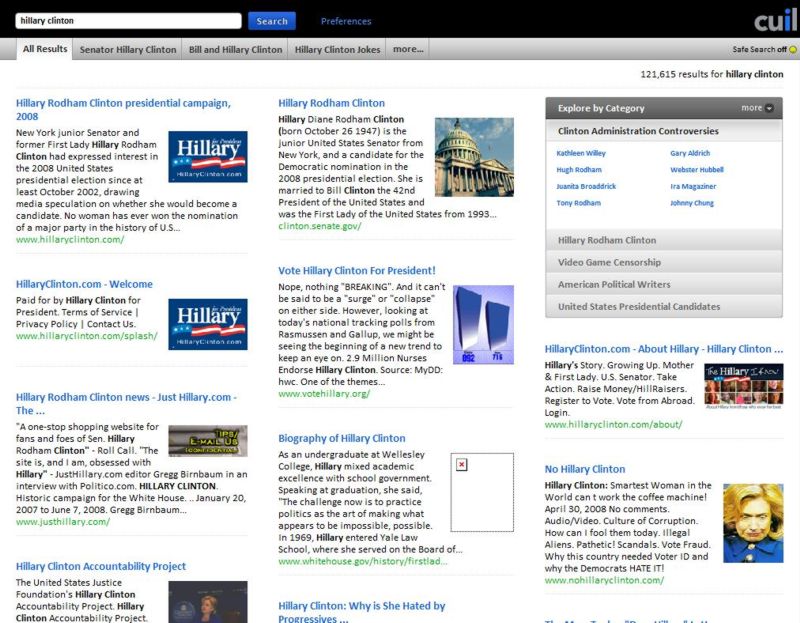800x623 pixels.
Task: Switch to Senator Hillary Clinton tab
Action: [x=128, y=49]
